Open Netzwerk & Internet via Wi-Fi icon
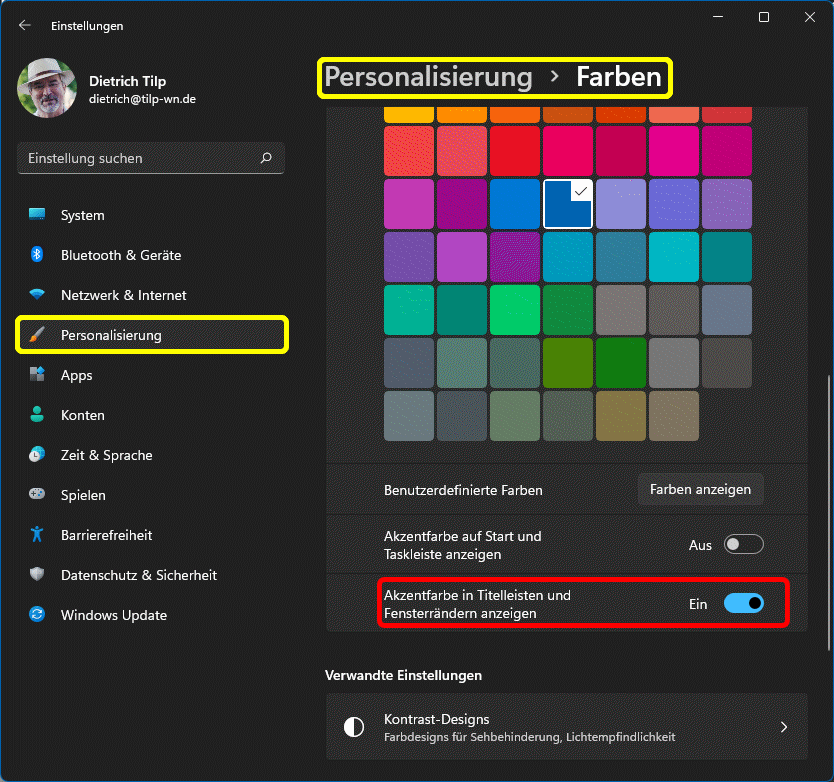The height and width of the screenshot is (782, 834). (x=37, y=295)
